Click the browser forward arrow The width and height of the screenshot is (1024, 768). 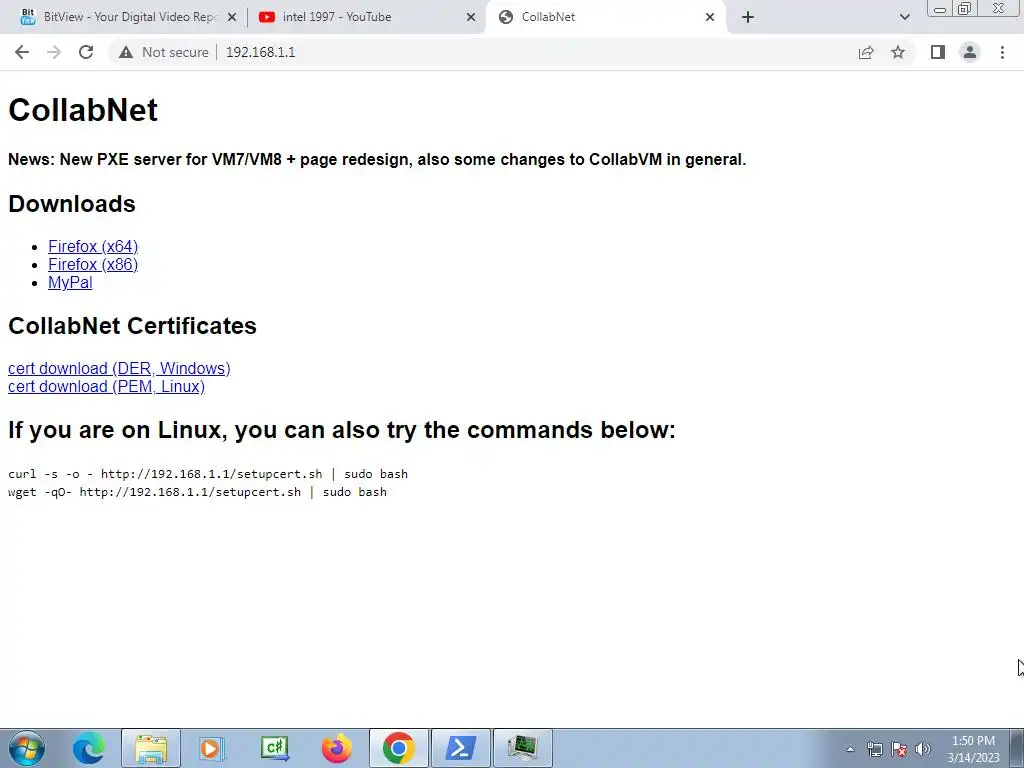click(x=54, y=52)
